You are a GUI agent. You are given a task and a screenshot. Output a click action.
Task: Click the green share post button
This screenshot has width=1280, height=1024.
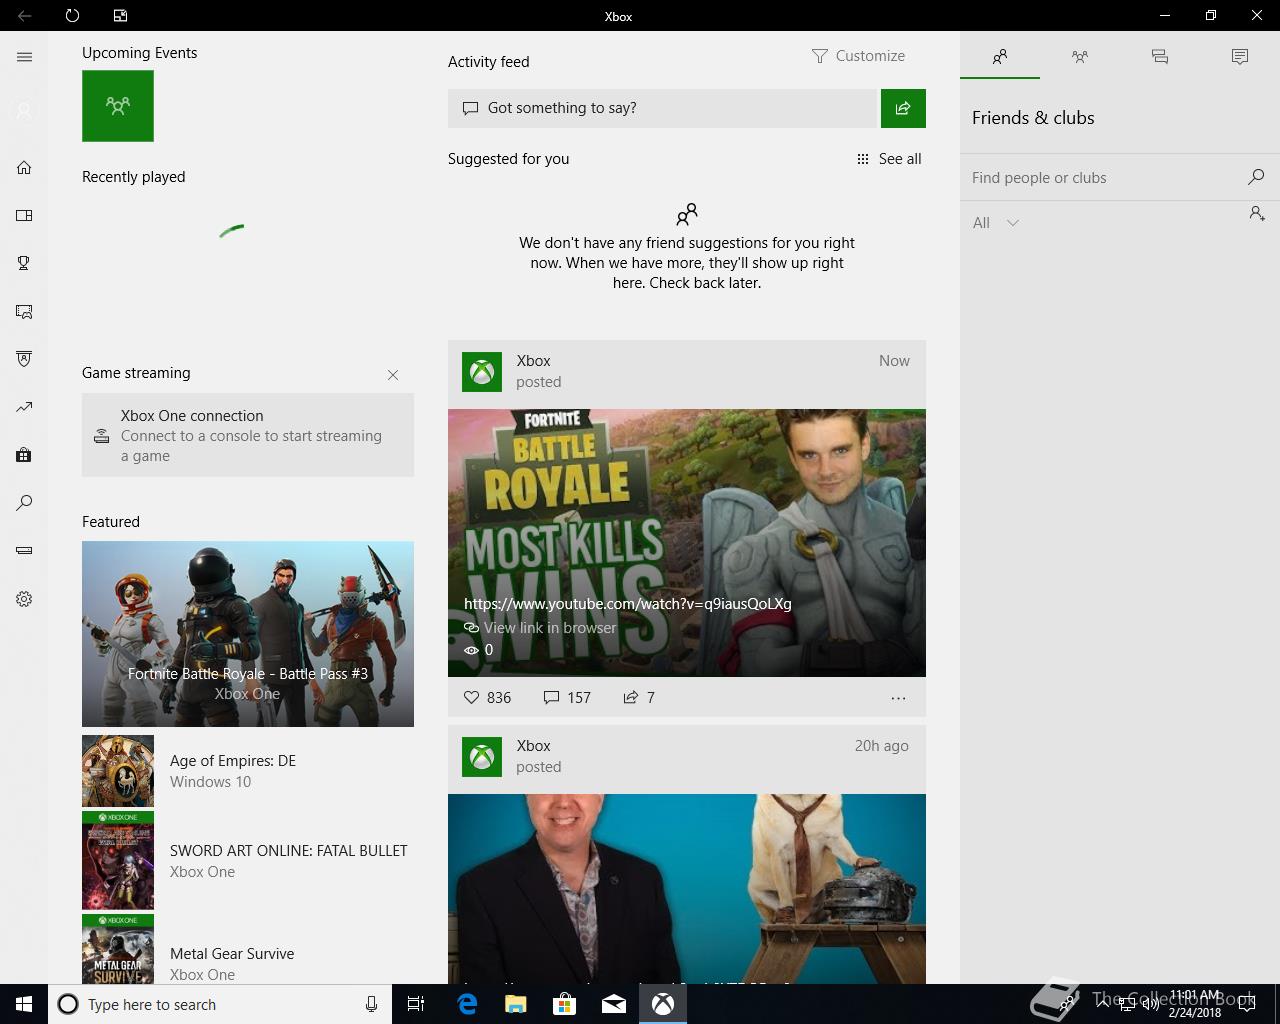click(903, 108)
